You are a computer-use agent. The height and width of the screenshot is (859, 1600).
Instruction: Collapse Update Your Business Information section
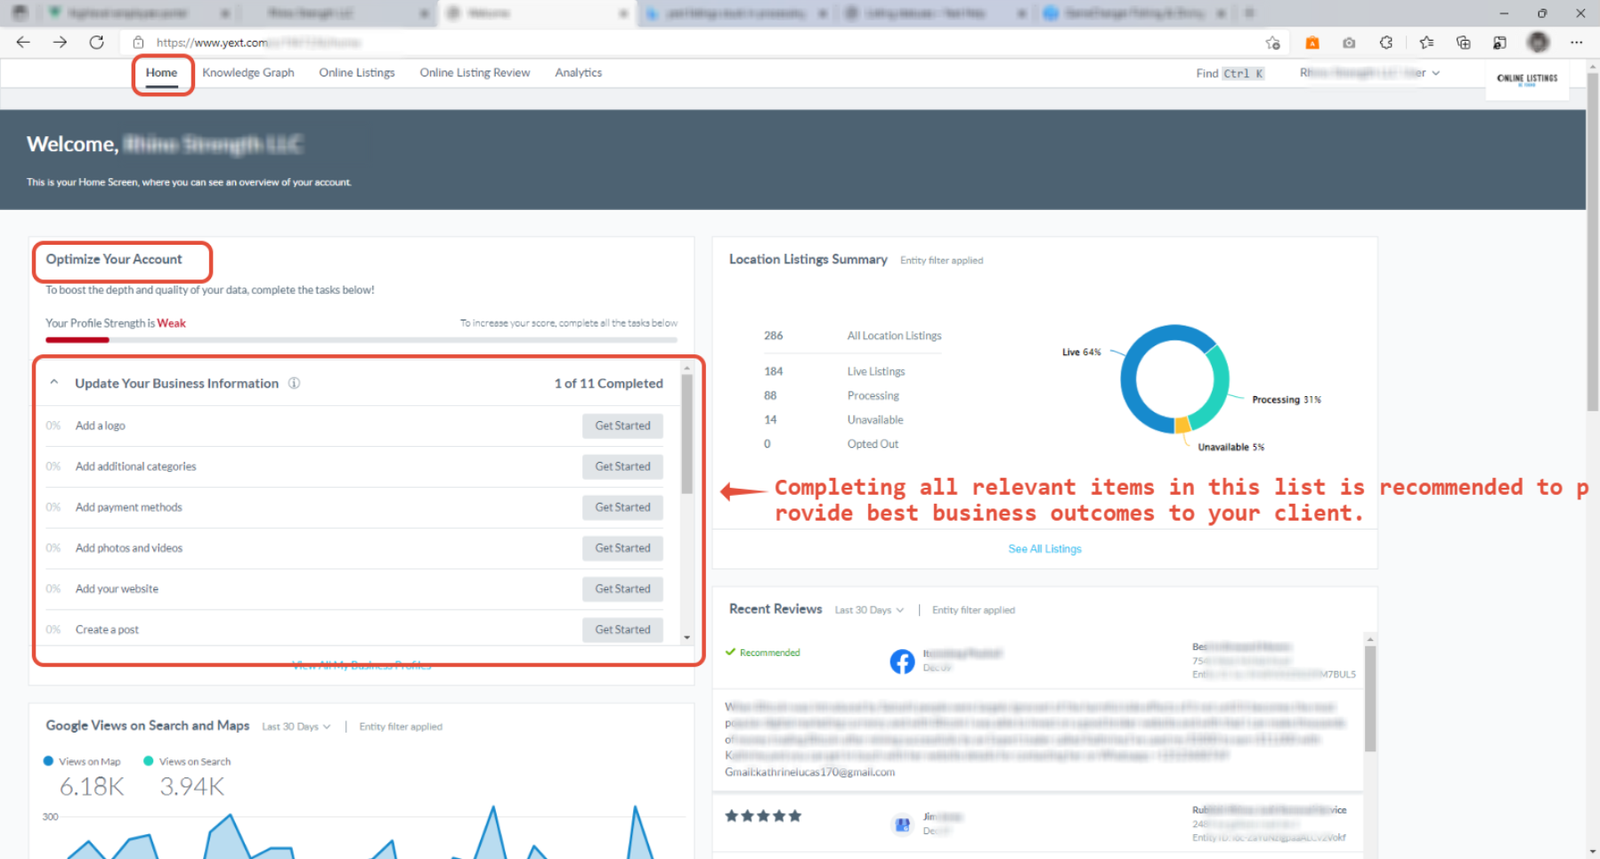coord(55,383)
